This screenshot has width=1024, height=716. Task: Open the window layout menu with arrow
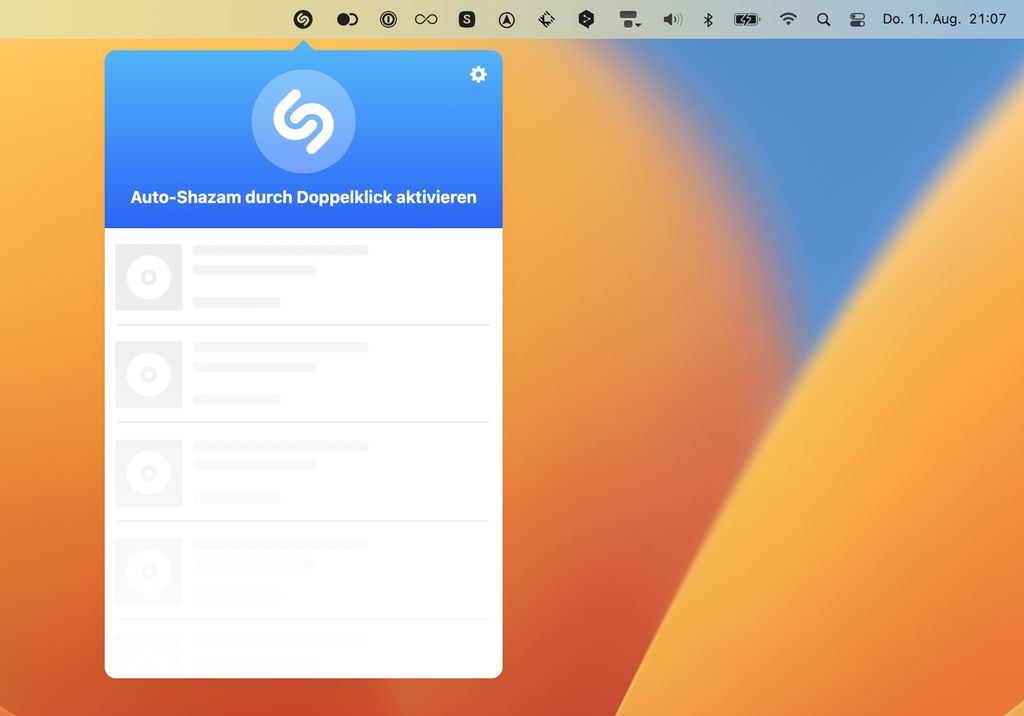coord(630,19)
